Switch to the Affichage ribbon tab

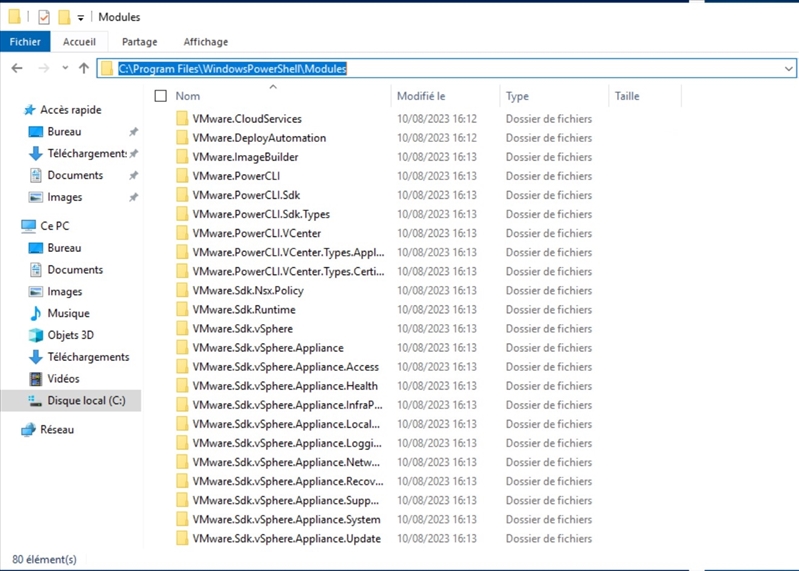[x=205, y=42]
